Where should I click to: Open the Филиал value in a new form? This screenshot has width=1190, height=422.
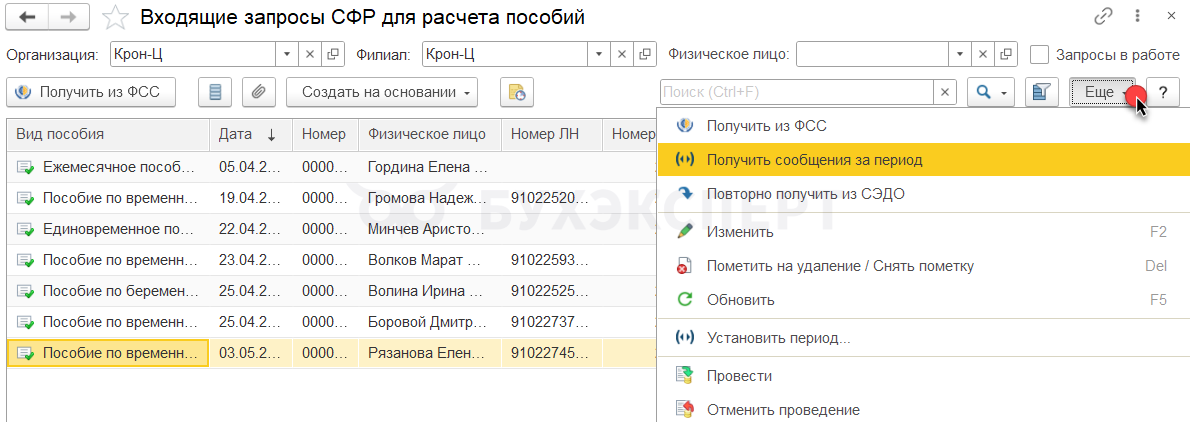[x=645, y=55]
